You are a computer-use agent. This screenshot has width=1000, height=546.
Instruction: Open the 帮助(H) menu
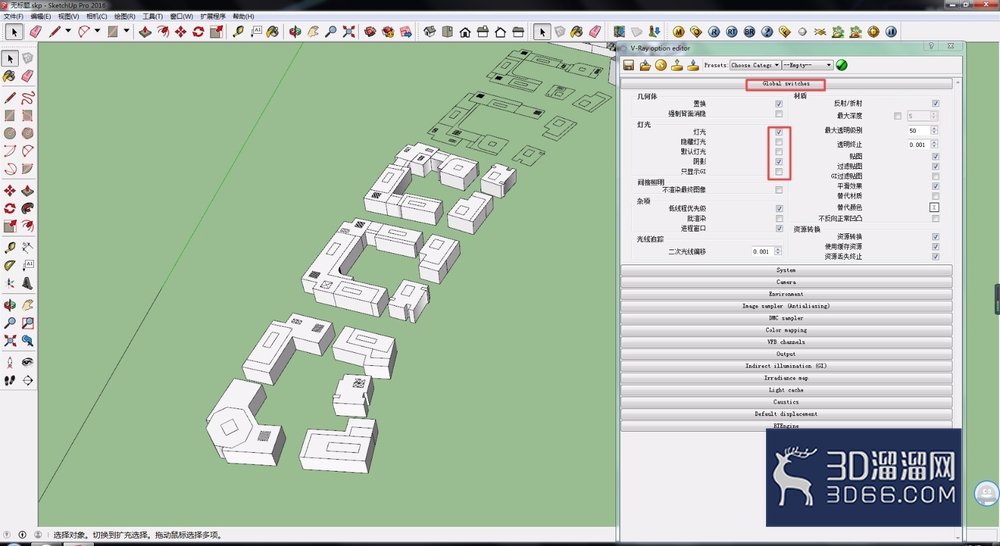pyautogui.click(x=243, y=16)
